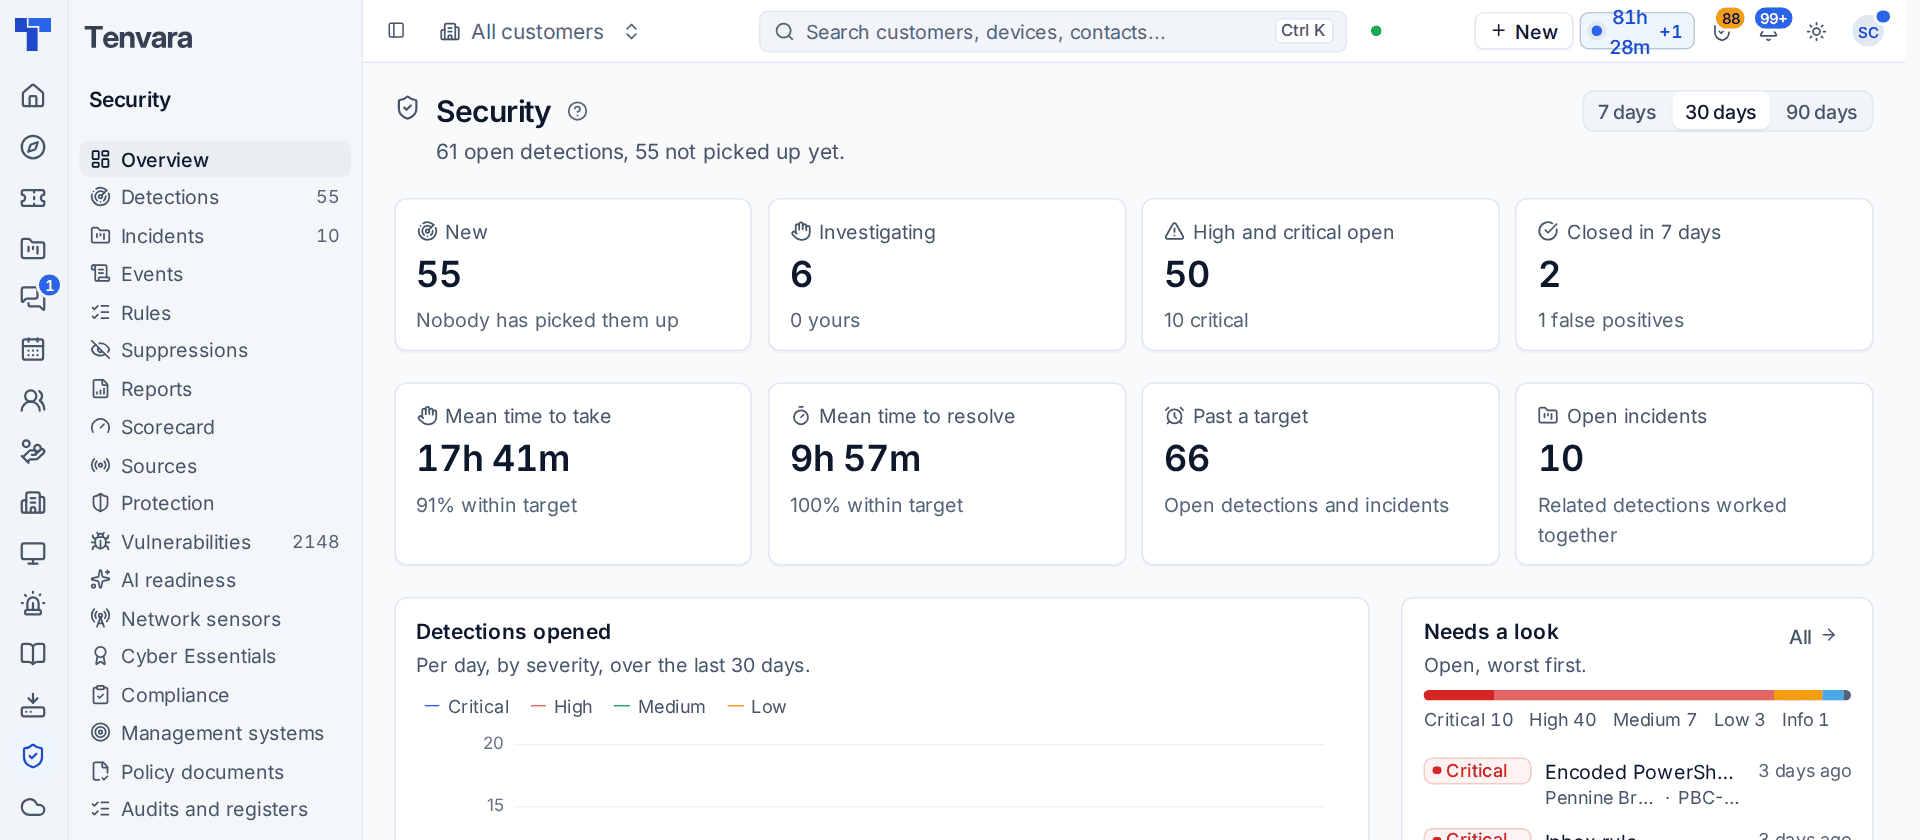Open the top bar icon with the 88 badge

(1722, 31)
